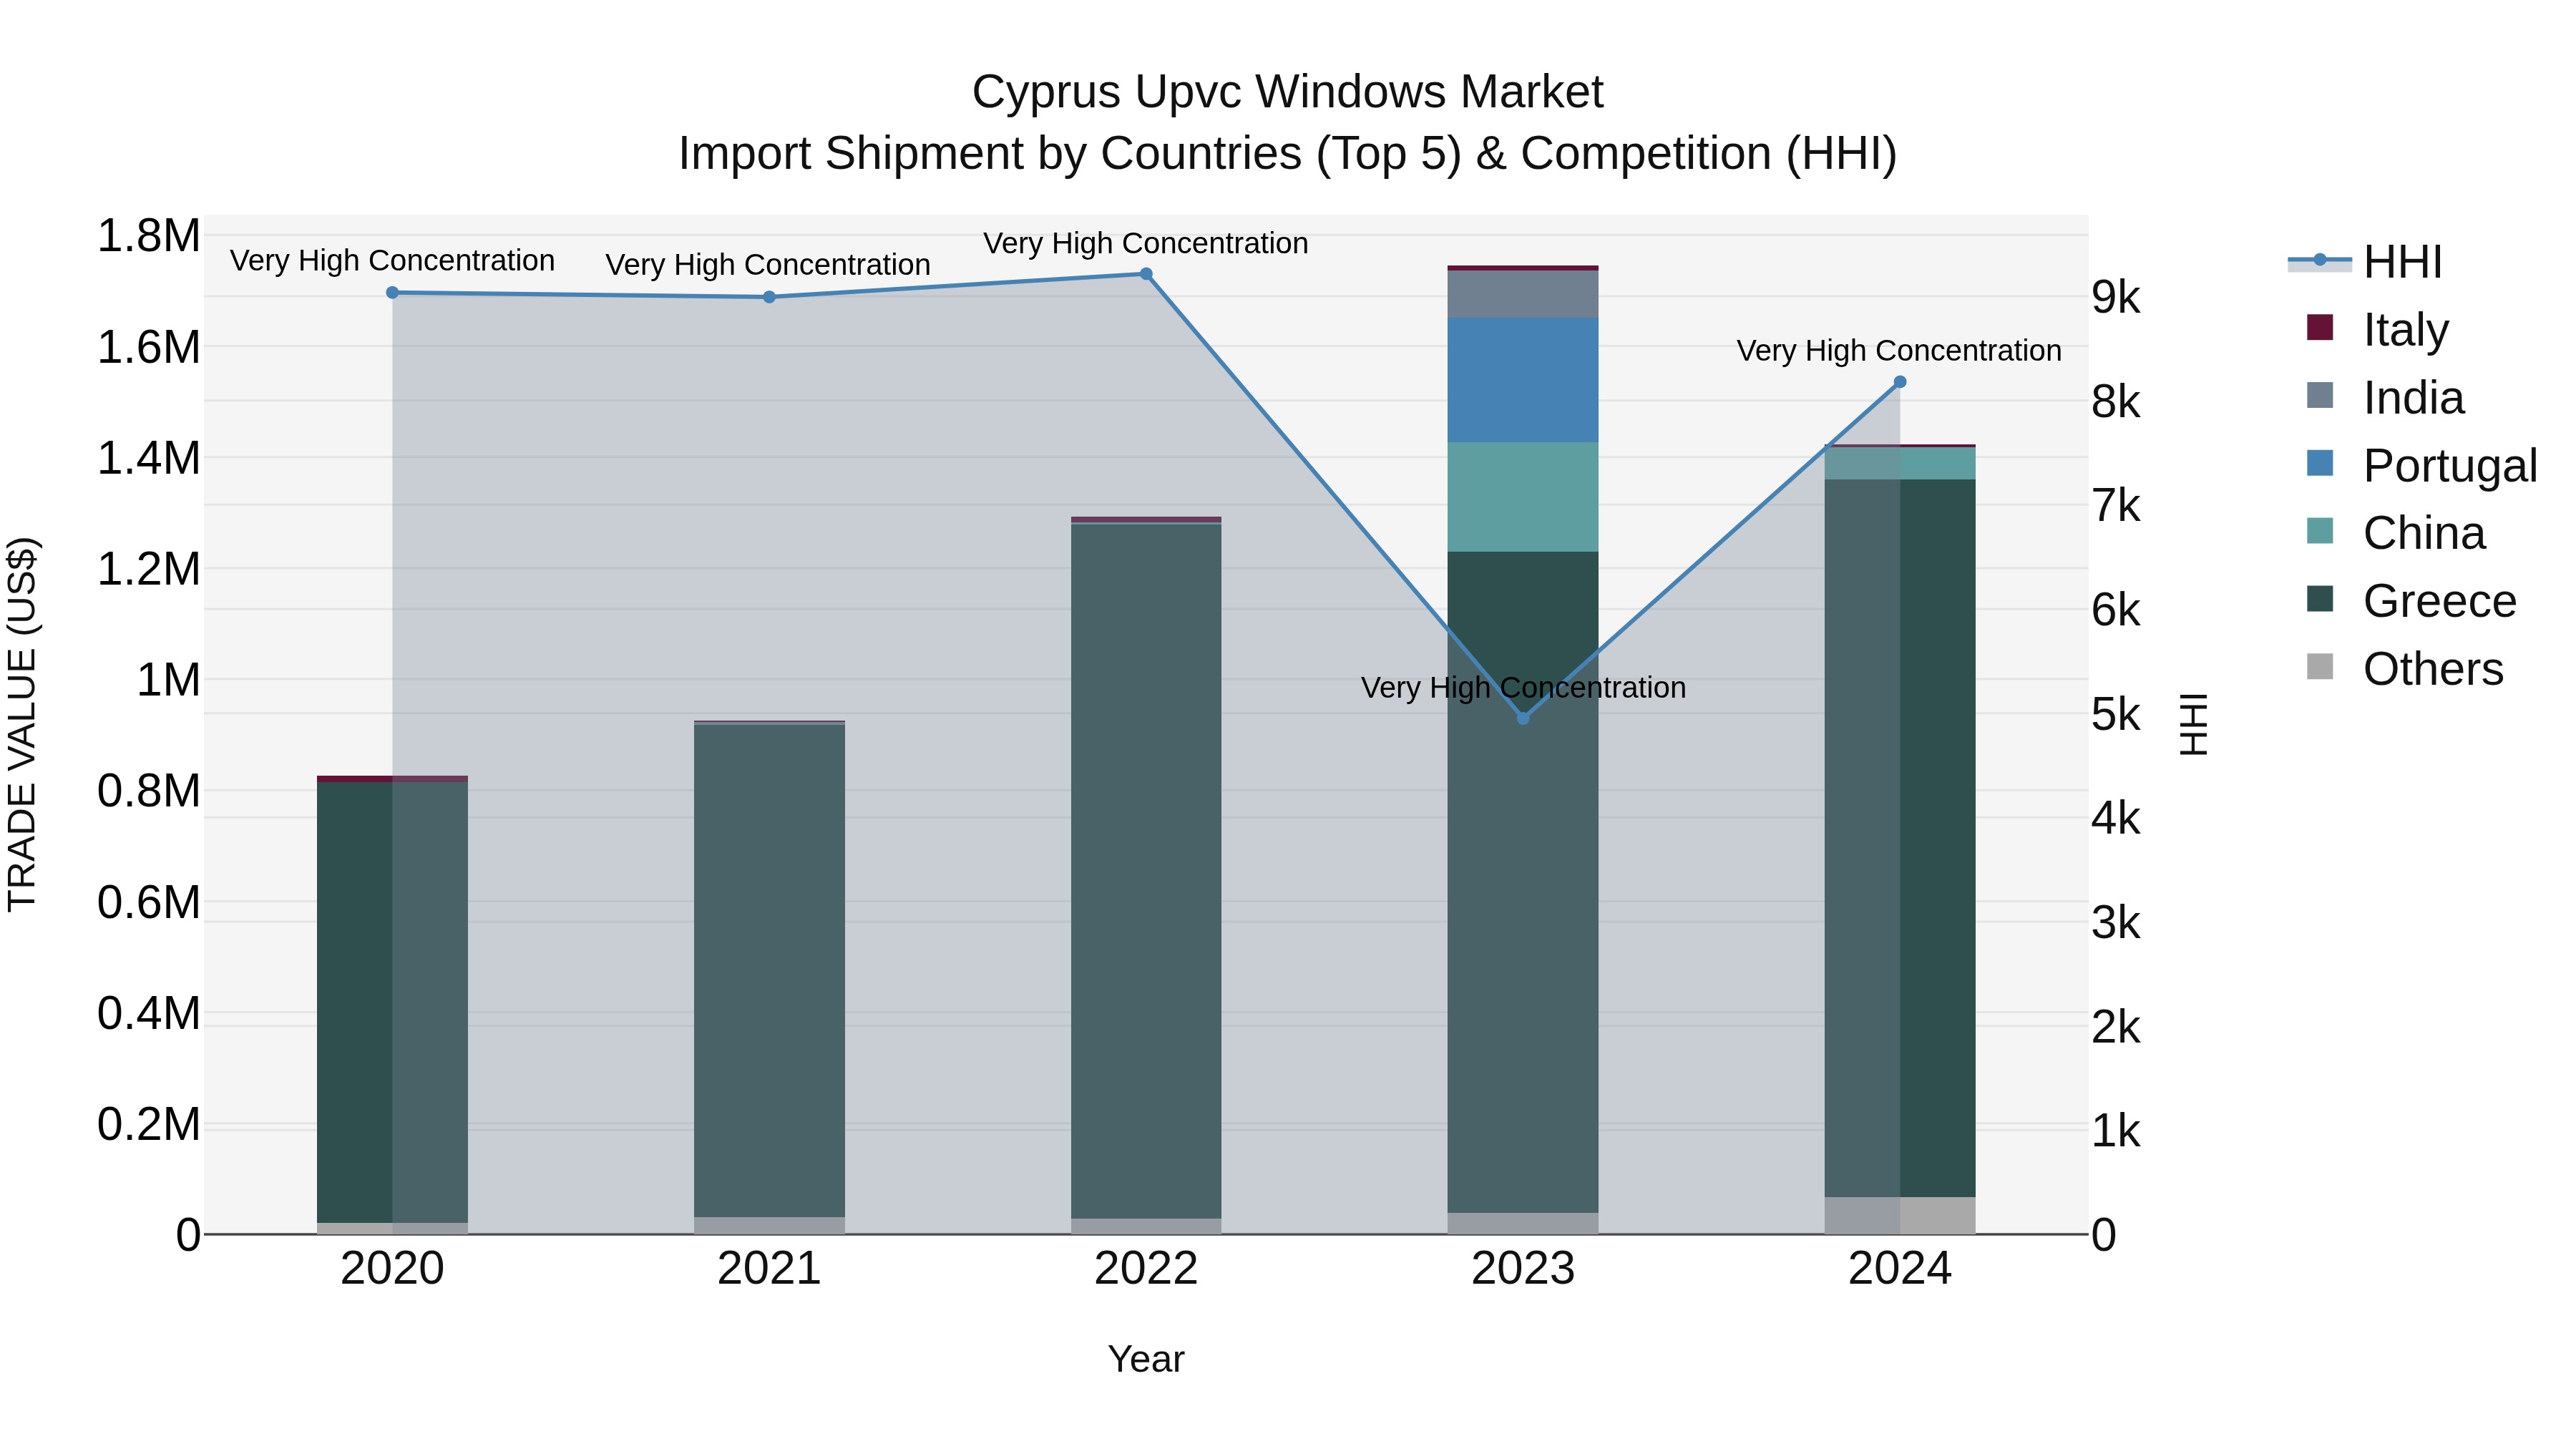Click the Greece segment in 2020 bar
2576x1449 pixels.
pyautogui.click(x=392, y=1002)
